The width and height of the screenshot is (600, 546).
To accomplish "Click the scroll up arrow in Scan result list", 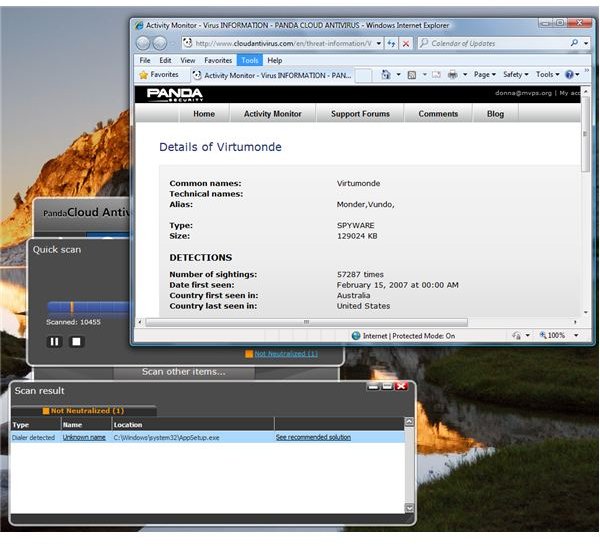I will coord(409,422).
